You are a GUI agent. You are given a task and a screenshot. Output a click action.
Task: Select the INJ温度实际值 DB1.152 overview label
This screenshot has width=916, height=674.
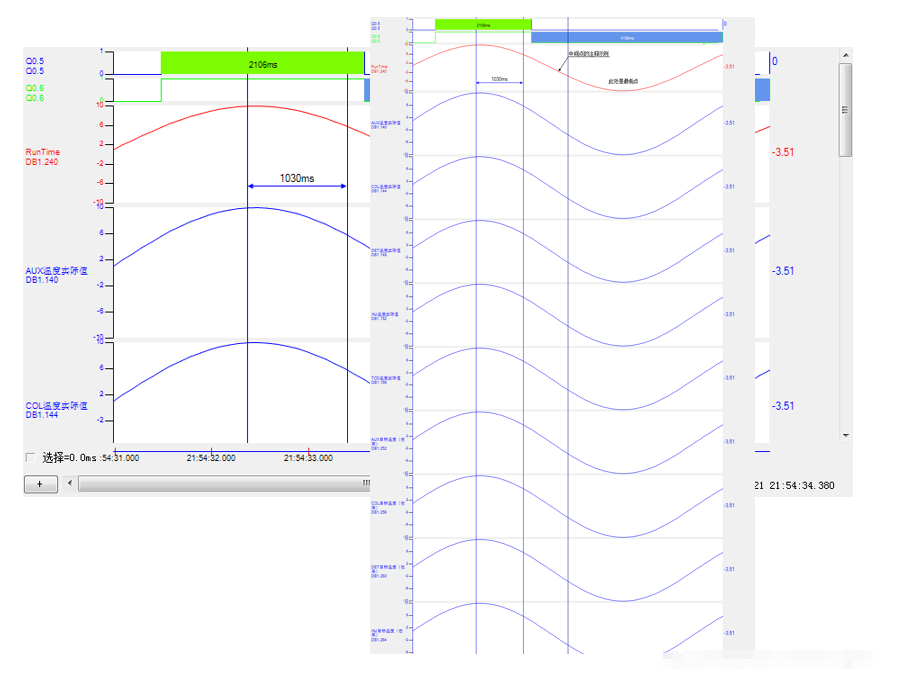(385, 316)
